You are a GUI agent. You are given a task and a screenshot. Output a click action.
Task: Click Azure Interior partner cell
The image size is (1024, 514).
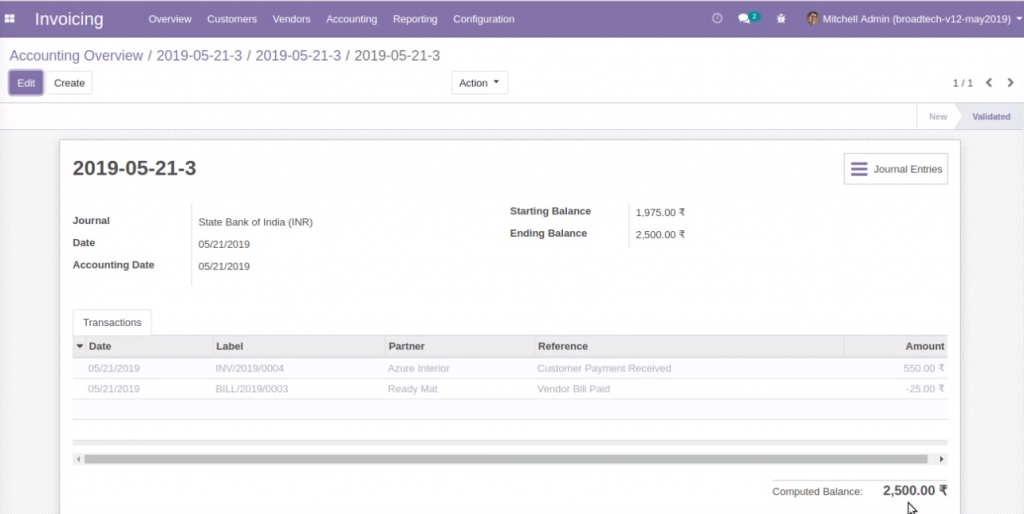coord(419,368)
